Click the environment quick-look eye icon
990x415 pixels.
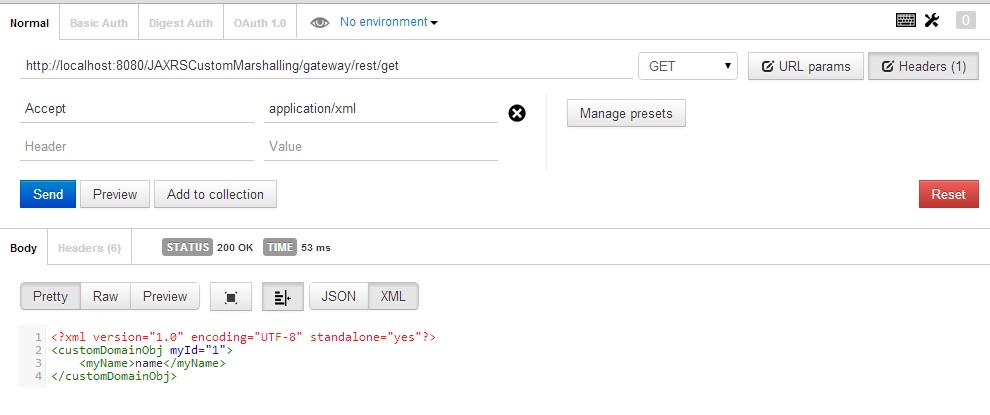point(320,22)
